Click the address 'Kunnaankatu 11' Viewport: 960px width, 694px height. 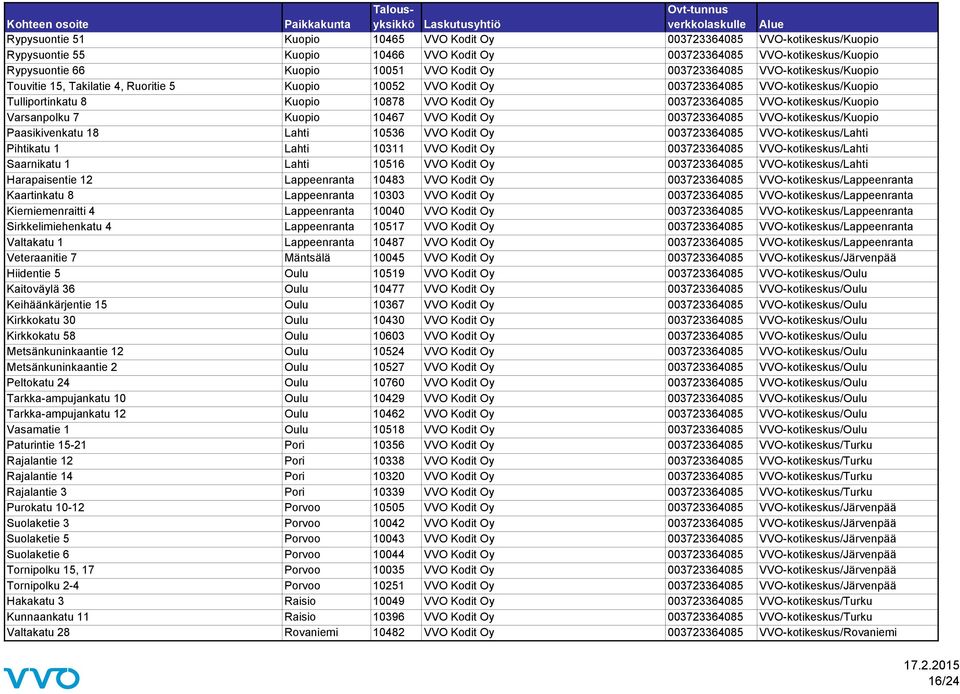(x=48, y=617)
